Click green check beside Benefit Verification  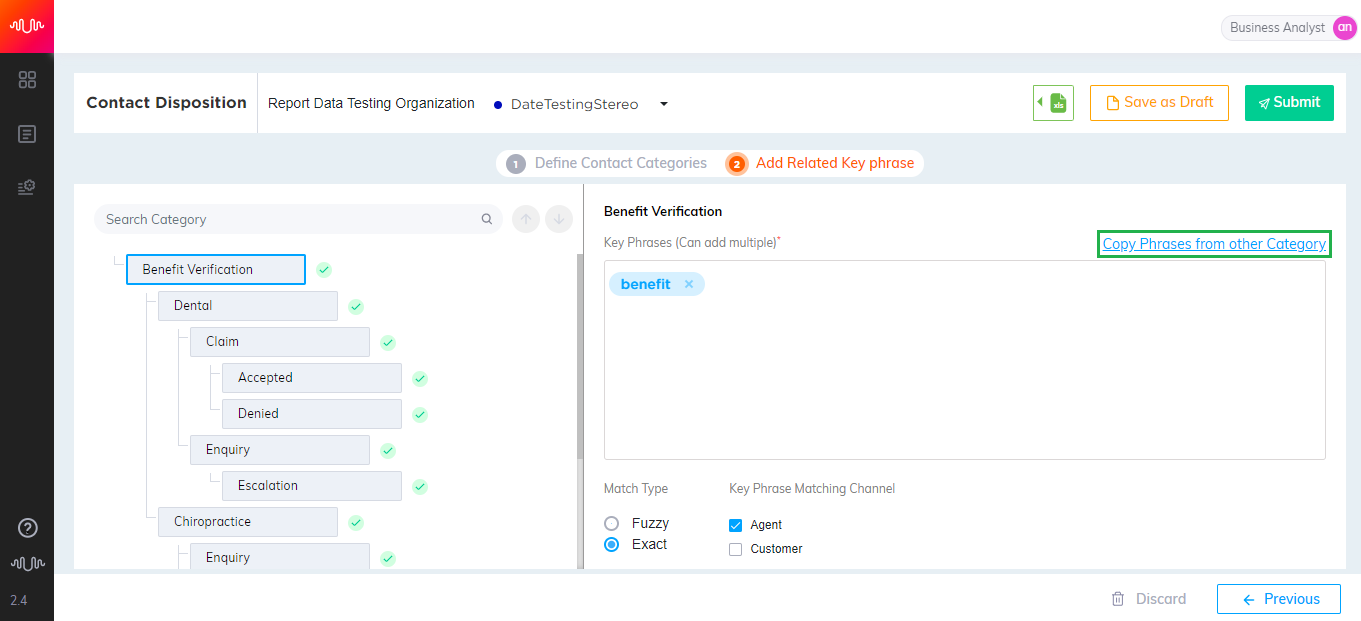(x=324, y=269)
